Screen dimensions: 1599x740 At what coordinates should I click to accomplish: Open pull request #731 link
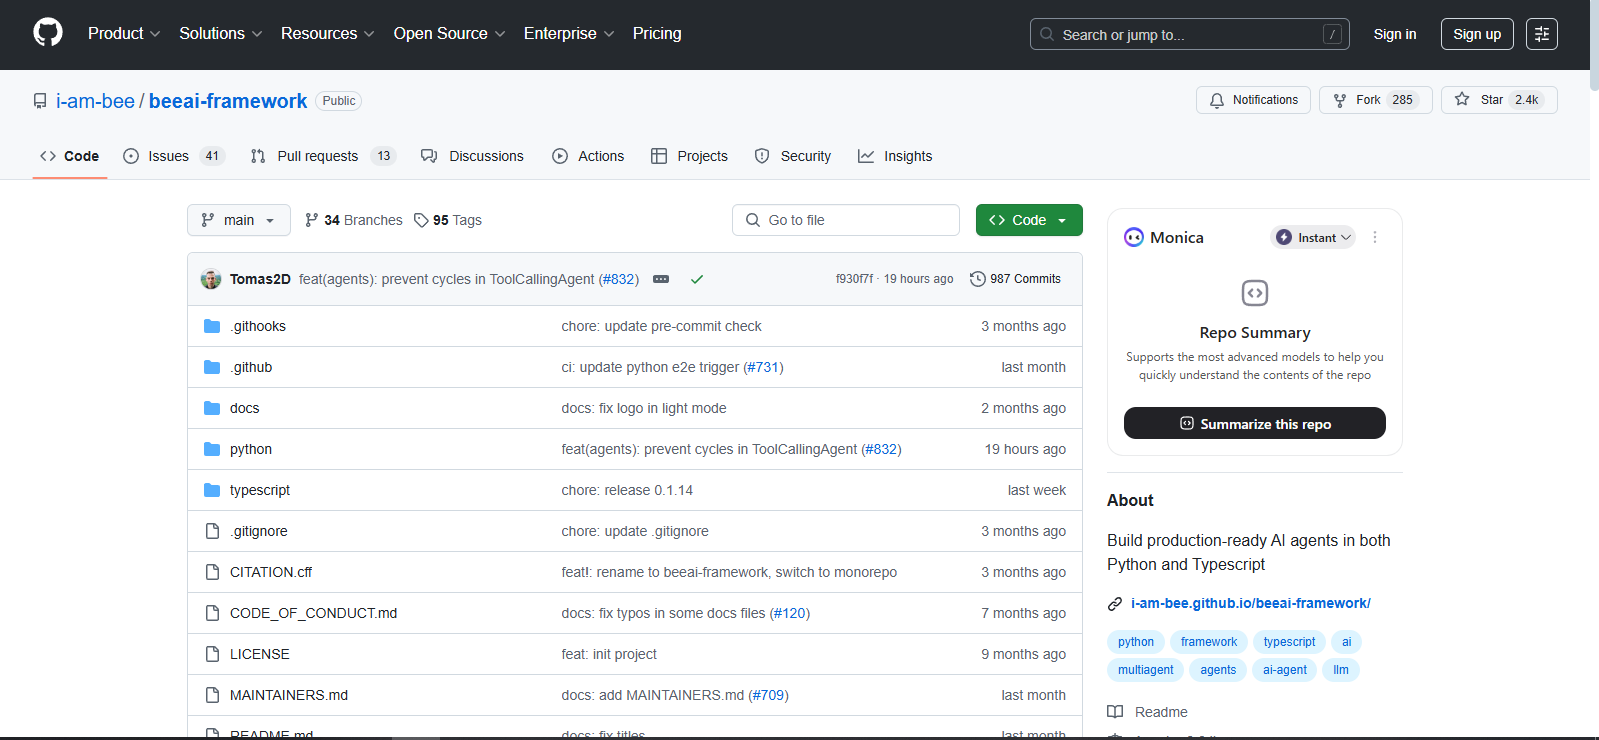(764, 367)
